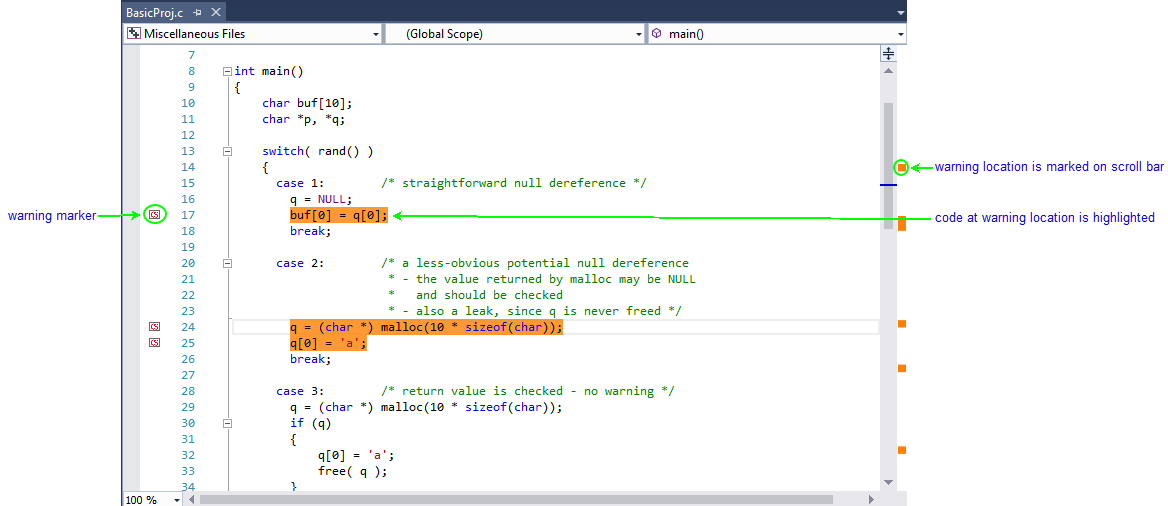1168x506 pixels.
Task: Click the horizontal scrollbar left arrow
Action: (191, 500)
